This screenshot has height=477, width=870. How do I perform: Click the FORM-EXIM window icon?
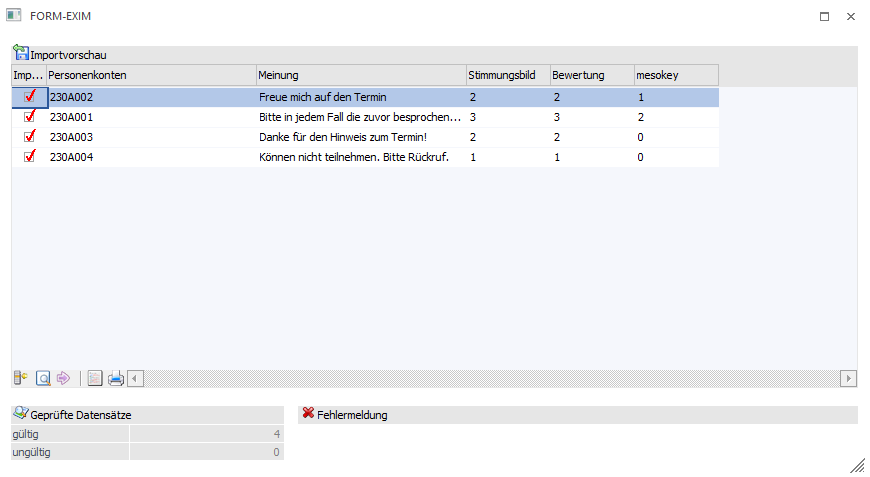[x=14, y=15]
